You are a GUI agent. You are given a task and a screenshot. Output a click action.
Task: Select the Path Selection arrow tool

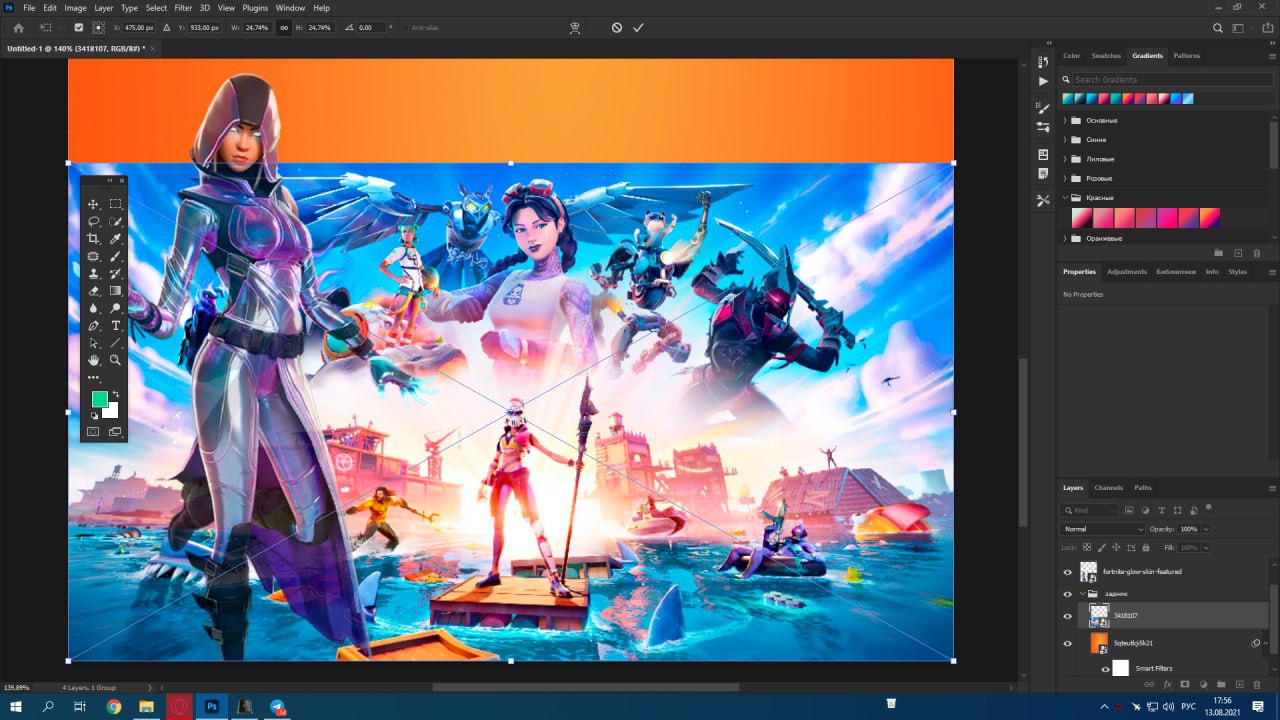pyautogui.click(x=94, y=343)
